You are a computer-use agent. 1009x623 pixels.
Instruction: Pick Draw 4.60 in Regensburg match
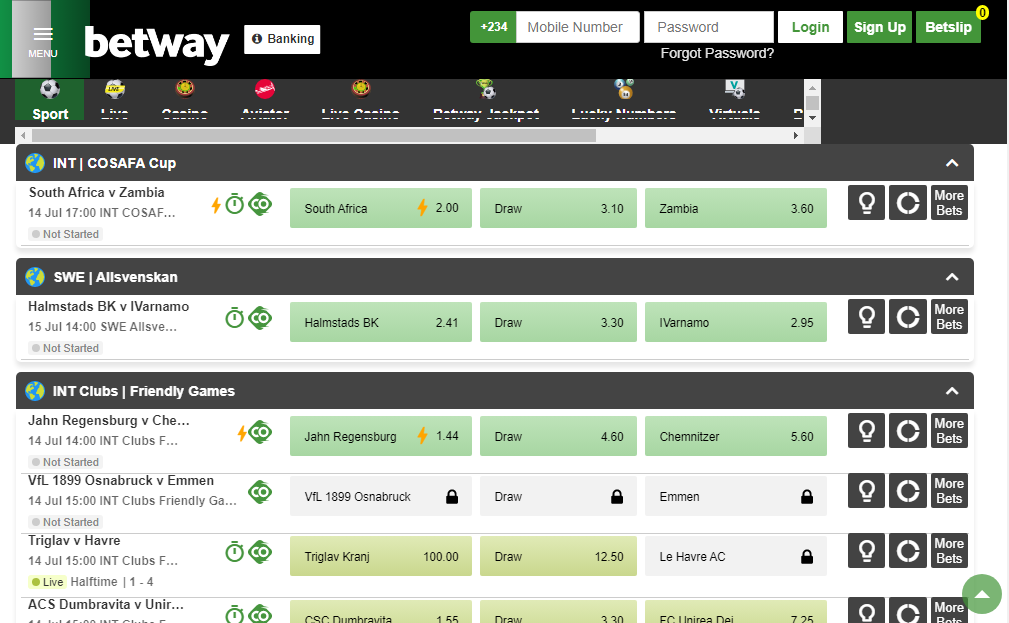click(x=558, y=436)
